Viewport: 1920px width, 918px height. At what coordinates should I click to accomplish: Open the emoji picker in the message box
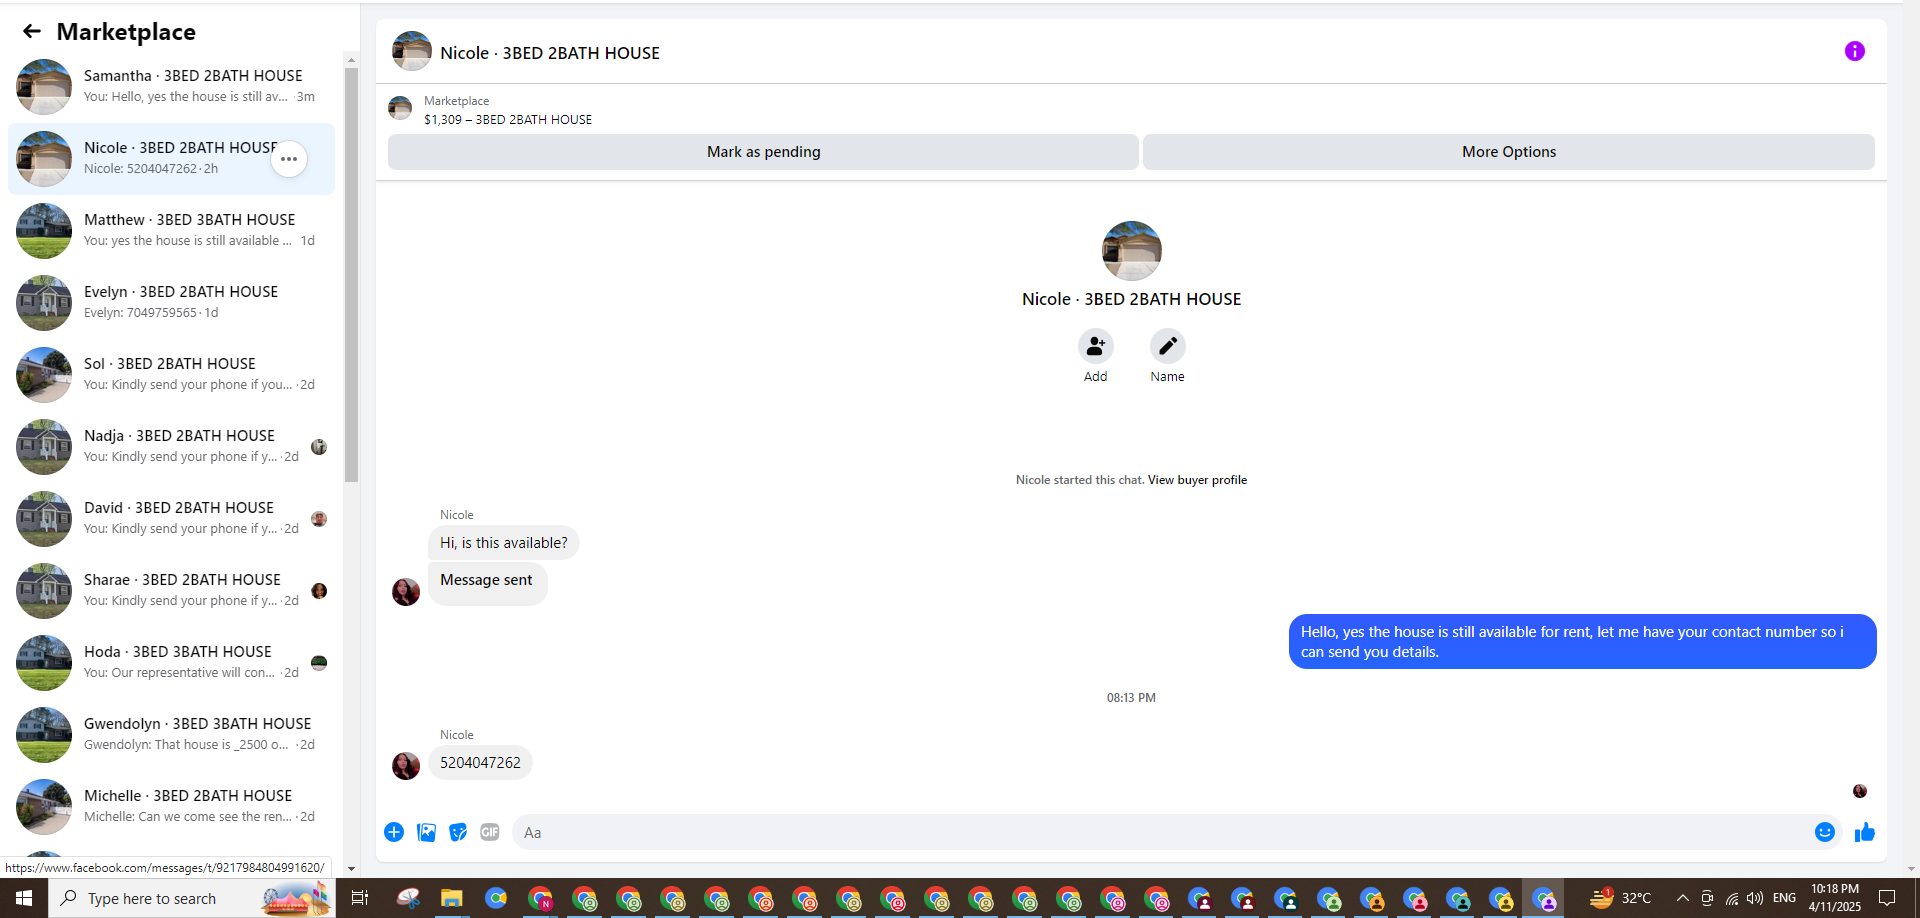[1825, 832]
